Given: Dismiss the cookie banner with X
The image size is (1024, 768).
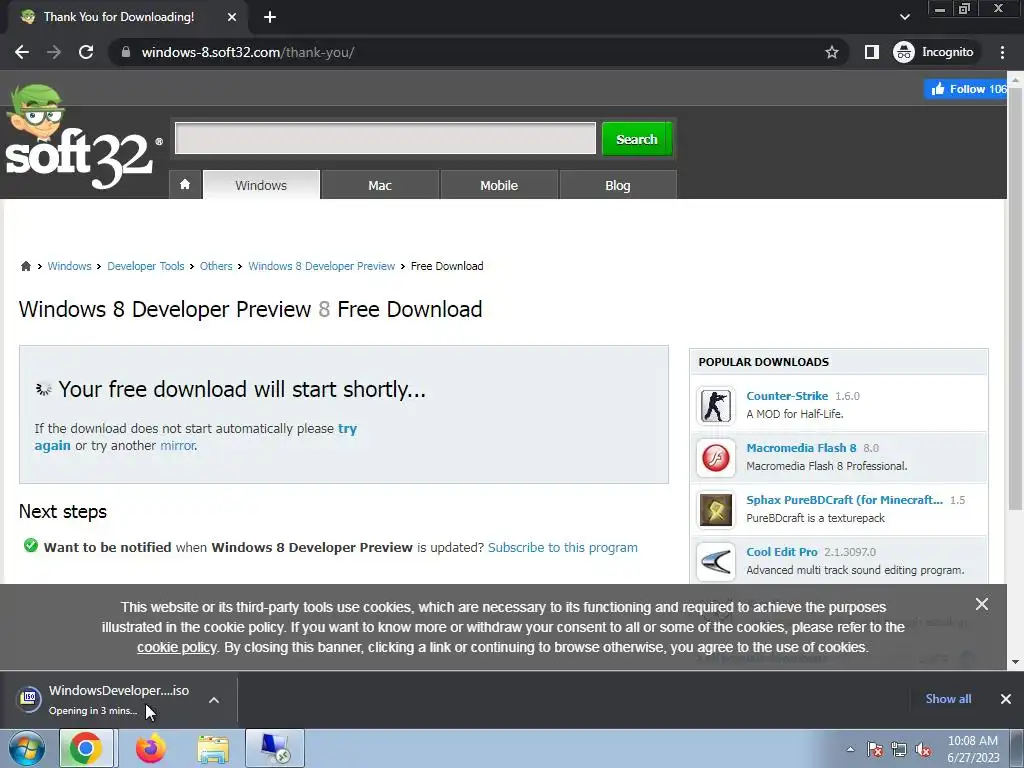Looking at the screenshot, I should (982, 604).
